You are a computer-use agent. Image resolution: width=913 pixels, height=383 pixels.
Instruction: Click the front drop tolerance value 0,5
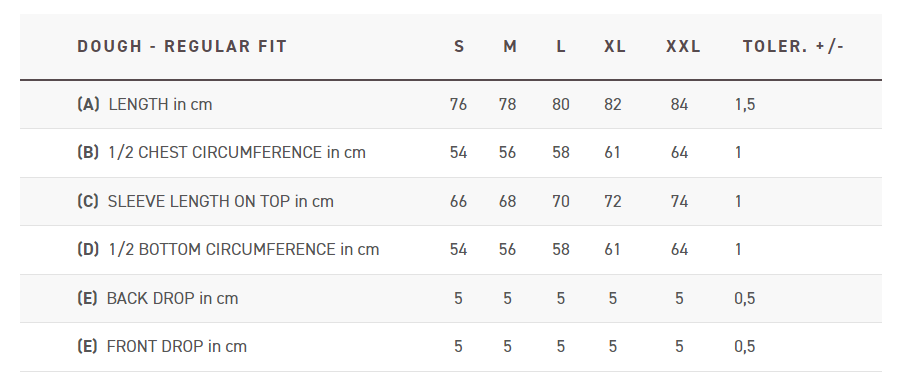[745, 347]
